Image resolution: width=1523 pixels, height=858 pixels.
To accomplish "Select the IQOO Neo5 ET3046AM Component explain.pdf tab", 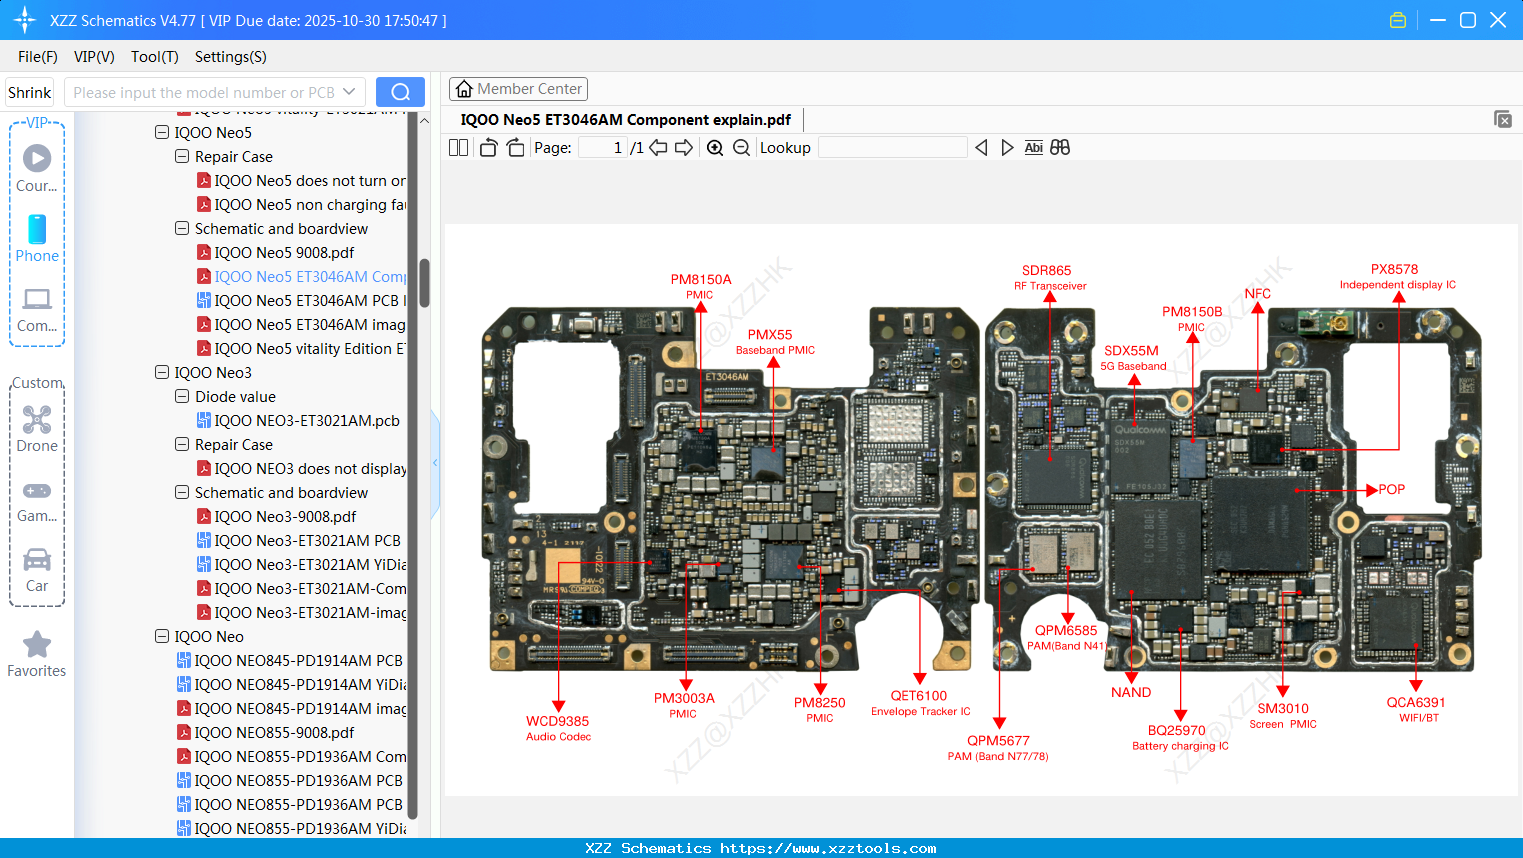I will [625, 119].
